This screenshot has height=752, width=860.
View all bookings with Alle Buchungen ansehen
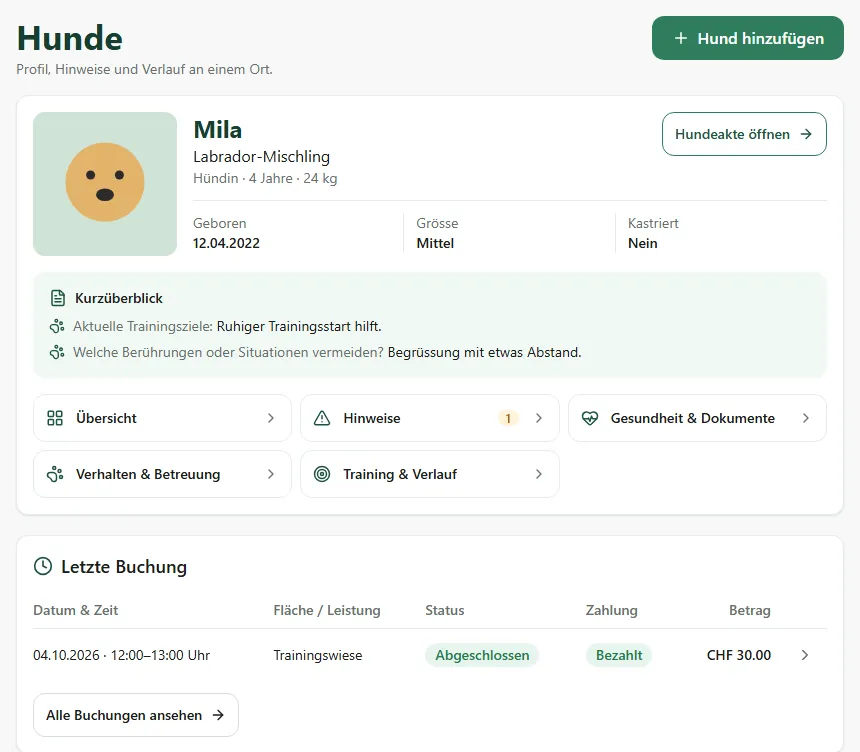pos(136,715)
